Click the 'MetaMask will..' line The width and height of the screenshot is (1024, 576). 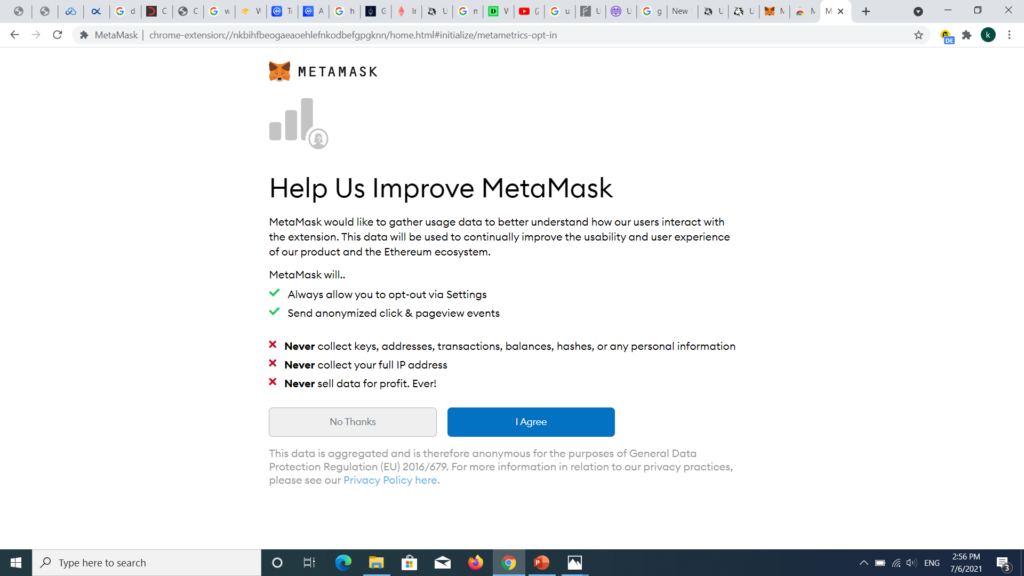307,275
